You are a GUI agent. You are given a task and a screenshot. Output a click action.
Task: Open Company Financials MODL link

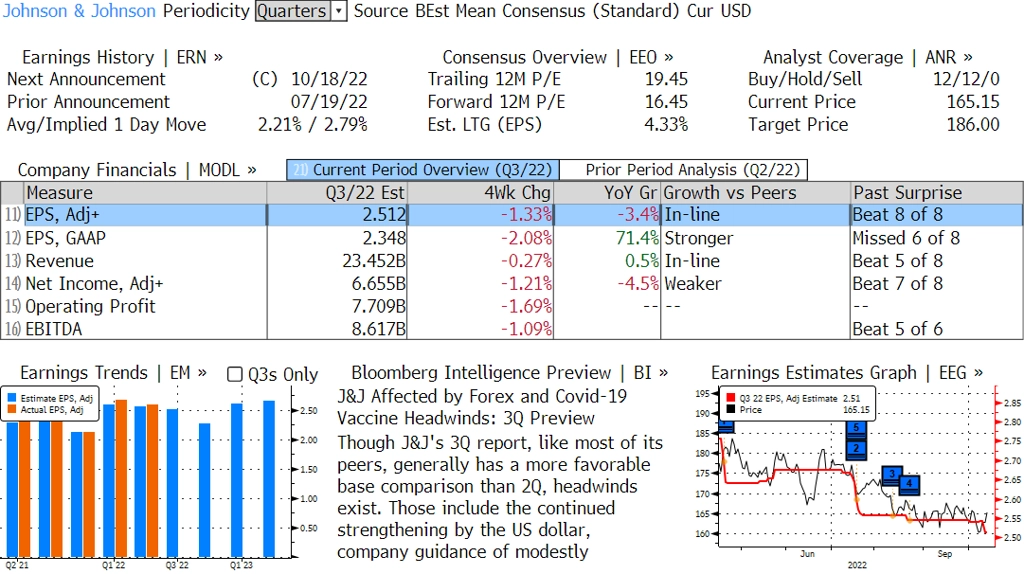(137, 170)
